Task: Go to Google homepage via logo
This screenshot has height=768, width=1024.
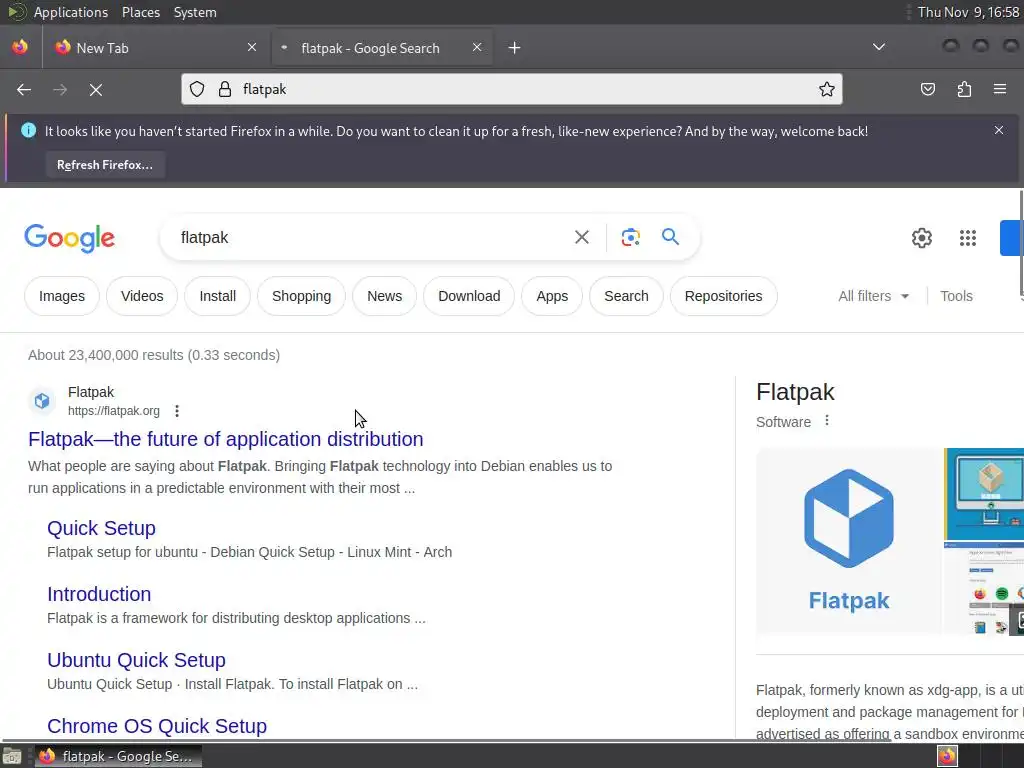Action: coord(70,238)
